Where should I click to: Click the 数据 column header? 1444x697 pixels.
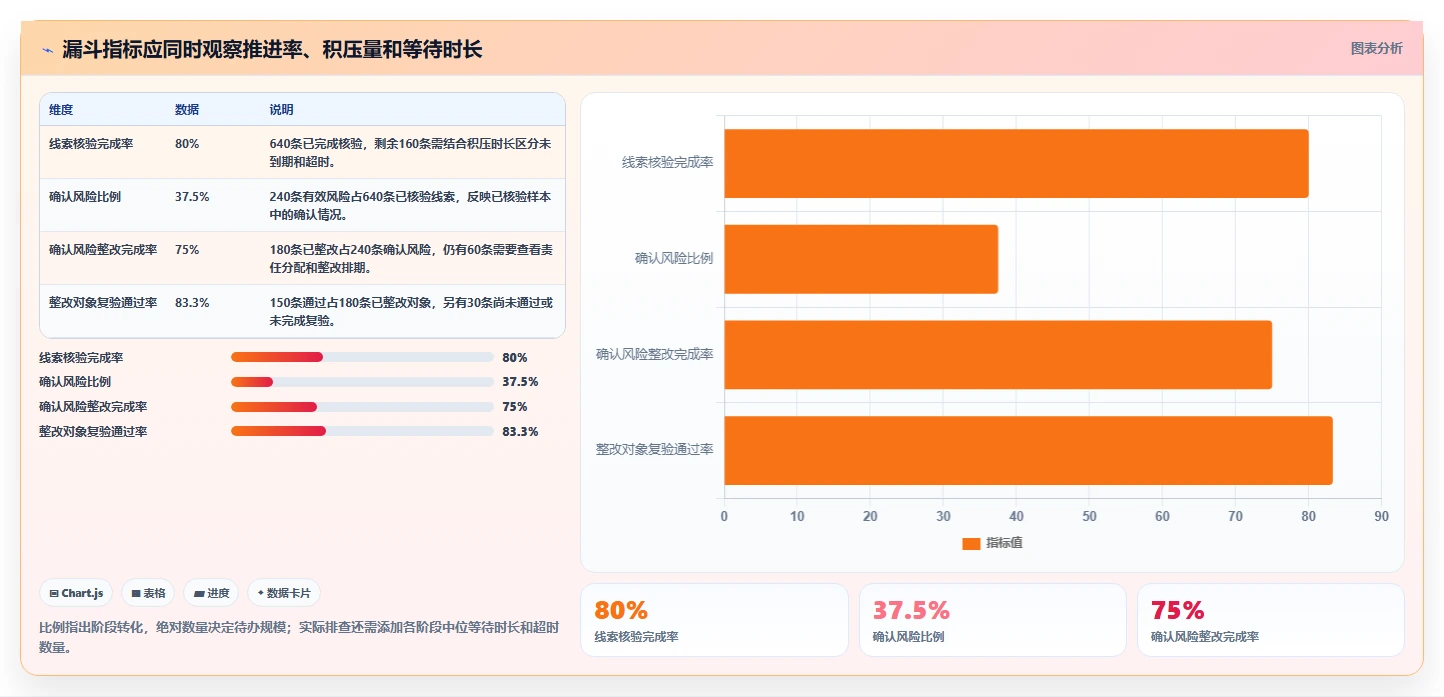click(187, 110)
